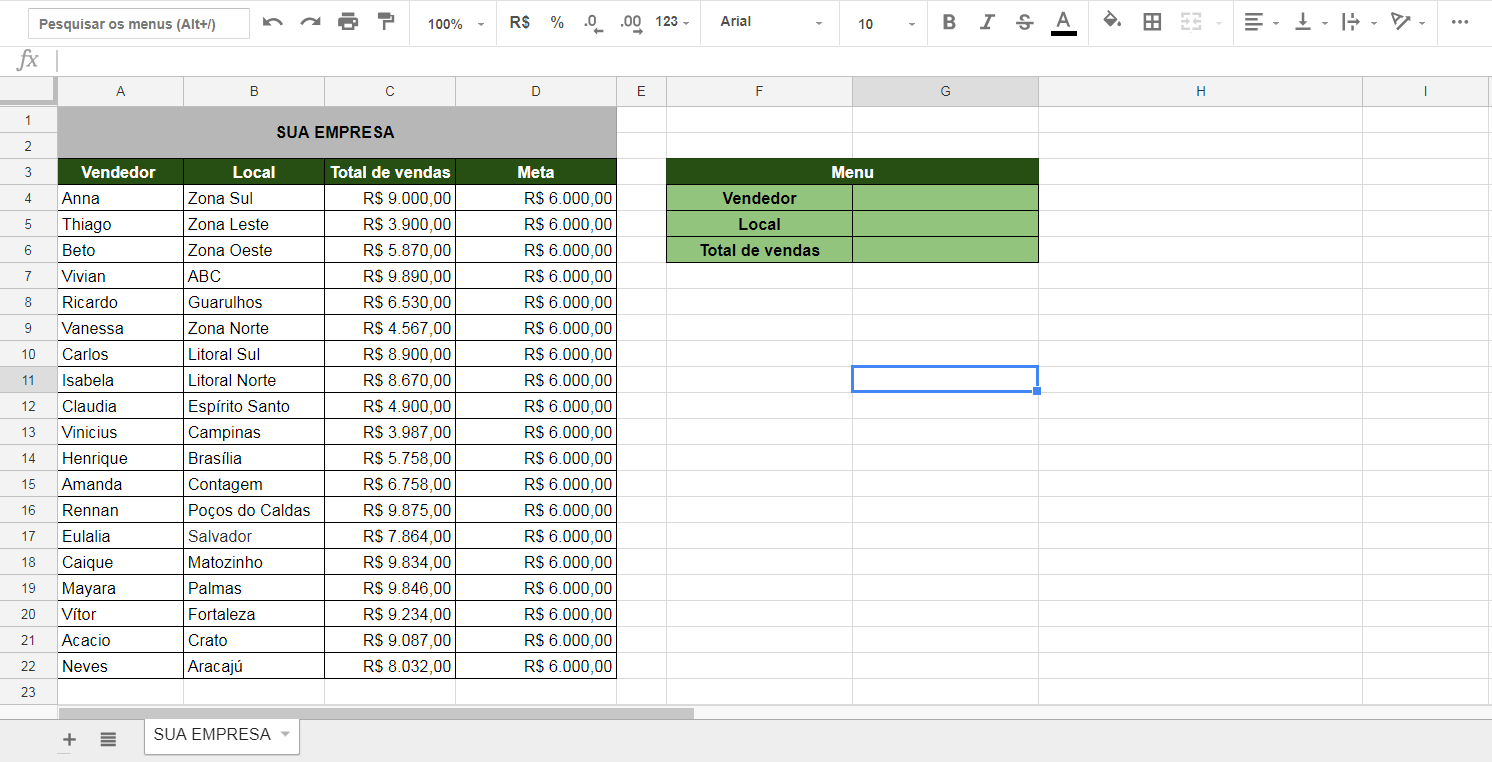The height and width of the screenshot is (762, 1492).
Task: Select column G header
Action: pyautogui.click(x=945, y=91)
